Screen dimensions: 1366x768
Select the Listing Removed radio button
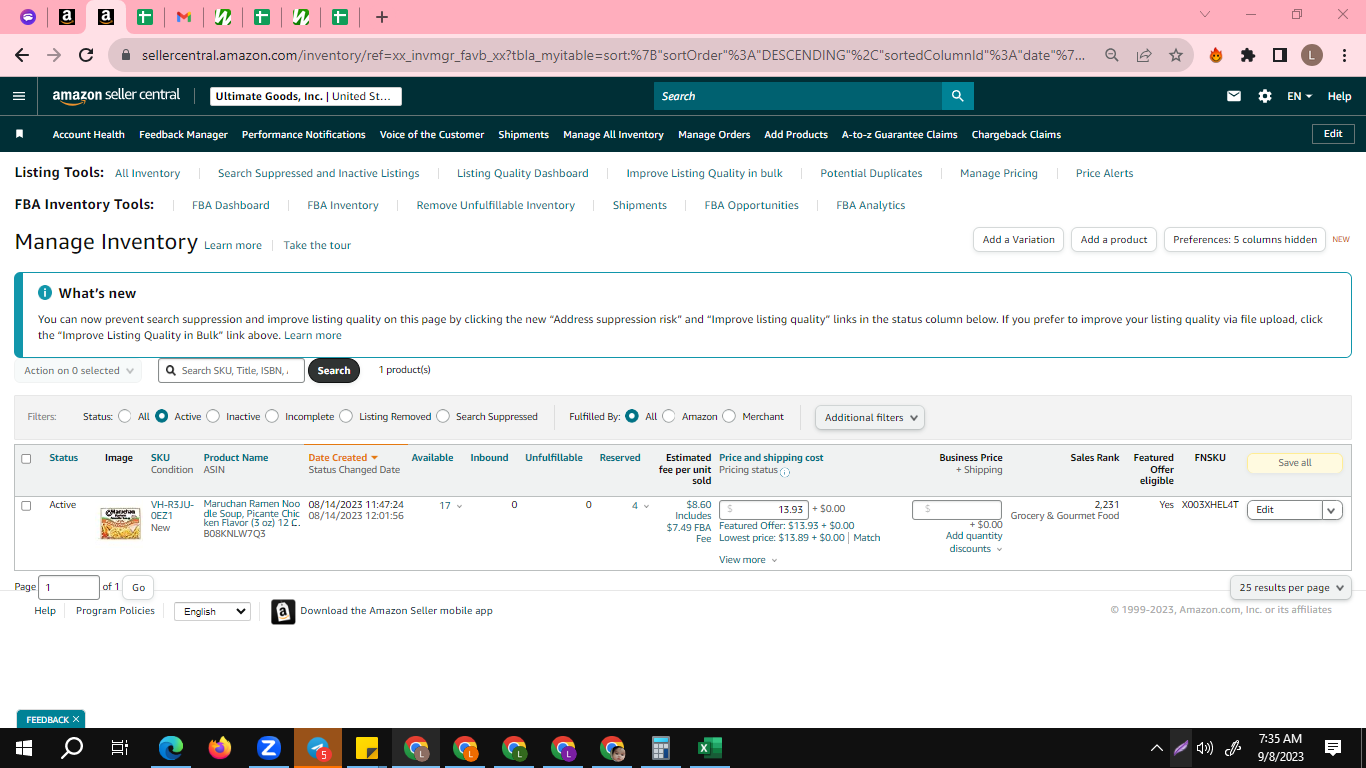pyautogui.click(x=346, y=416)
